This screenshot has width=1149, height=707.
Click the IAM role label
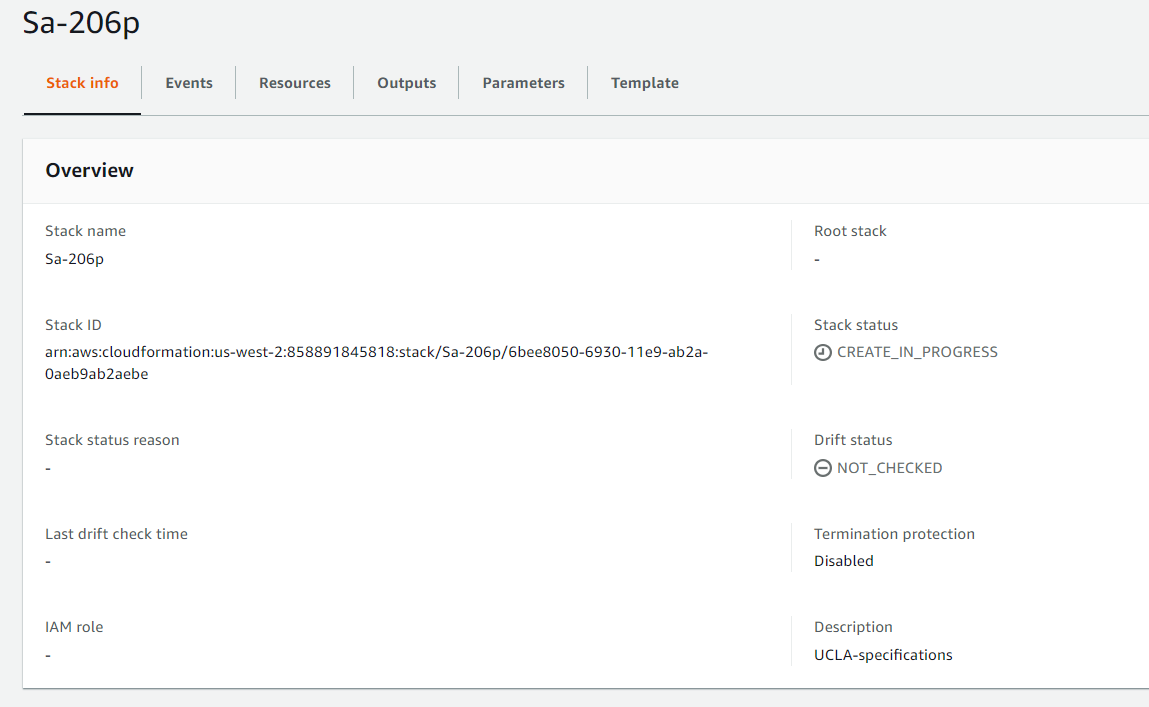pos(74,627)
